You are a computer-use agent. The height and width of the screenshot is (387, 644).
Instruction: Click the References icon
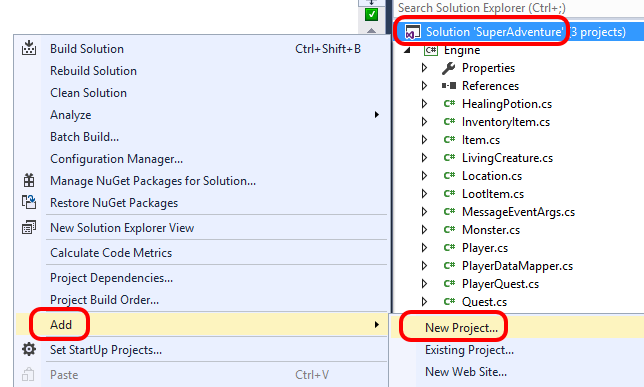pos(449,85)
